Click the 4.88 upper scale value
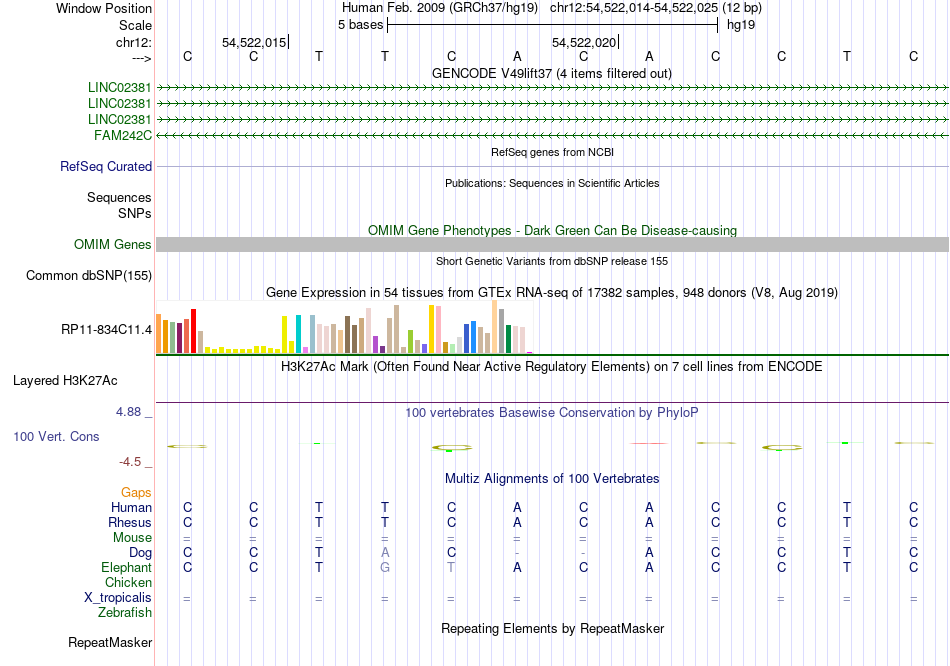The image size is (950, 666). point(128,411)
